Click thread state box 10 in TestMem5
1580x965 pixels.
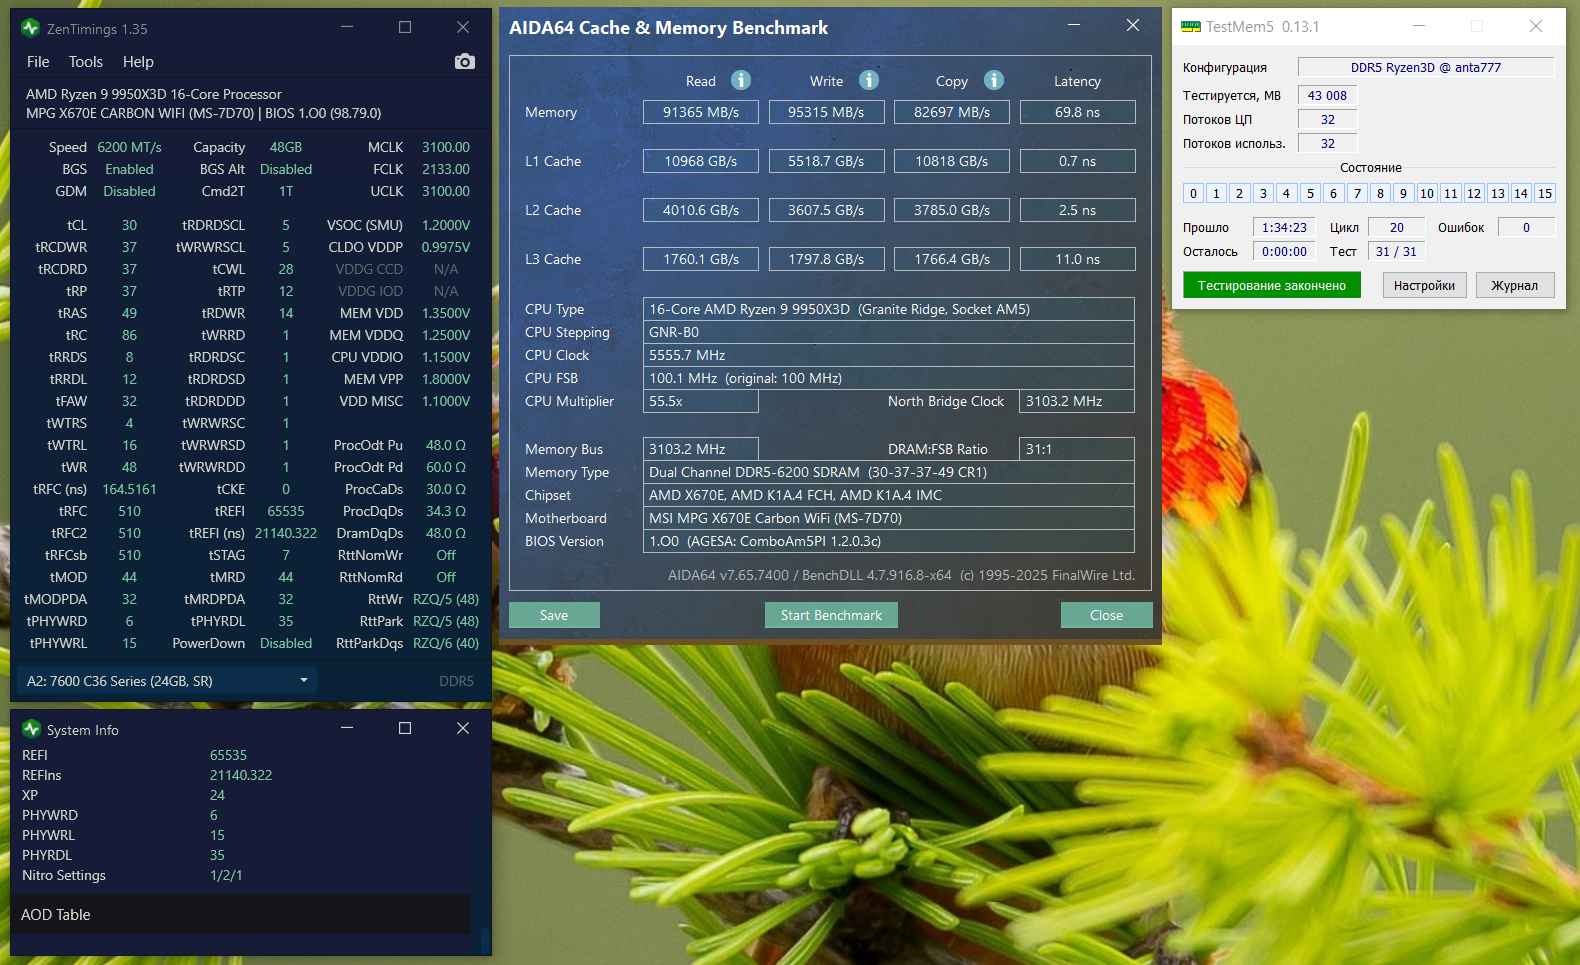pos(1427,193)
